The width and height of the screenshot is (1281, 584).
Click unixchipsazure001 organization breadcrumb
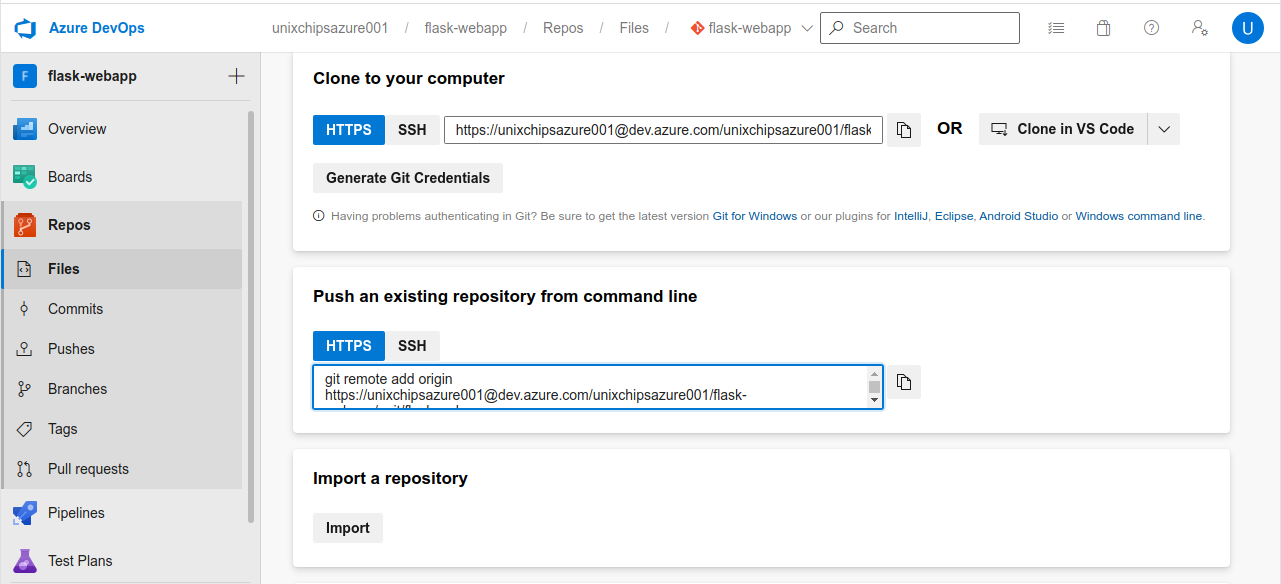(330, 28)
